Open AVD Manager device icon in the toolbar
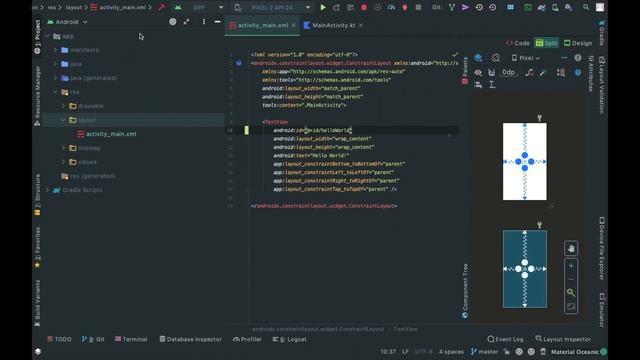Viewport: 640px width, 360px height. click(555, 7)
